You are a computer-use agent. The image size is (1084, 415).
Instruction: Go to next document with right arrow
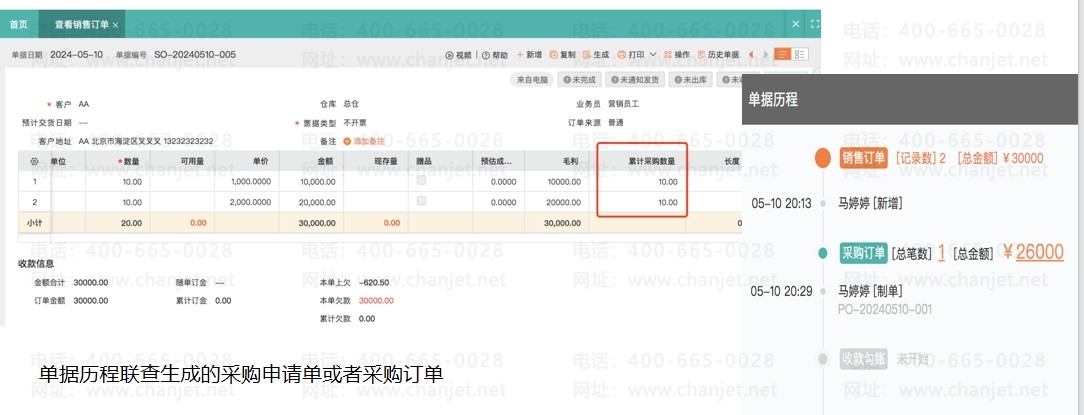(x=765, y=54)
